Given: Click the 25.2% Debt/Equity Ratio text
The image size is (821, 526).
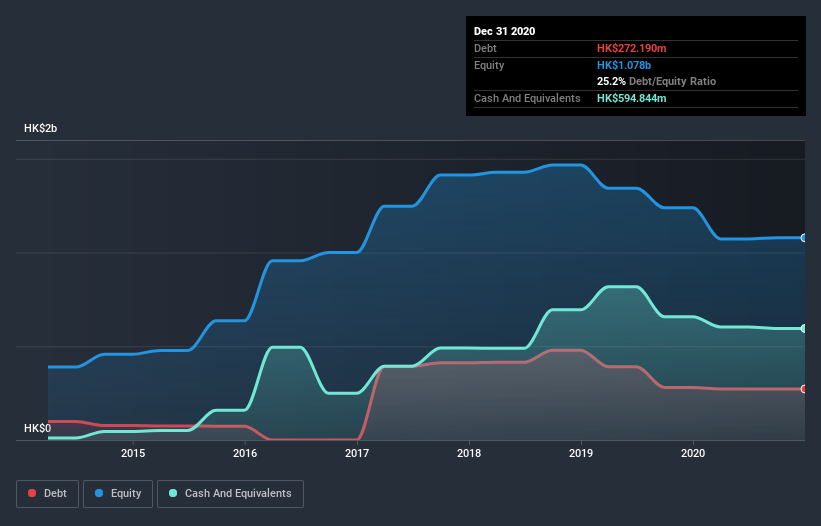Looking at the screenshot, I should click(657, 82).
